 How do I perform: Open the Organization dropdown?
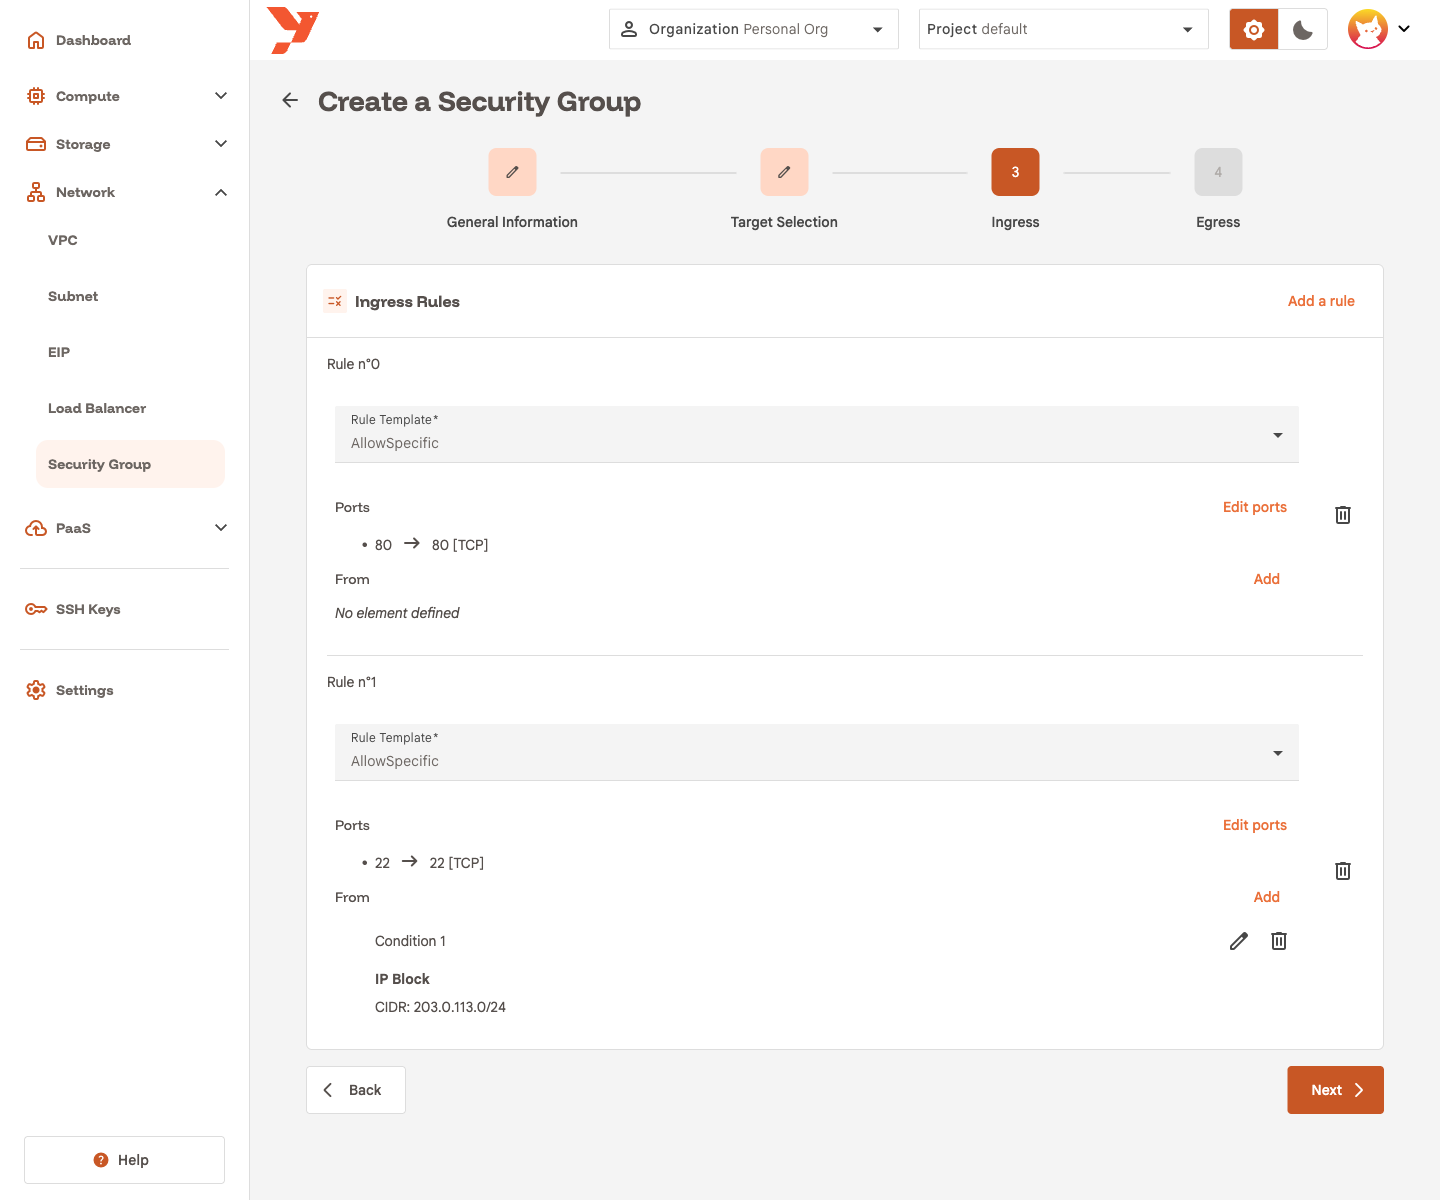click(754, 29)
